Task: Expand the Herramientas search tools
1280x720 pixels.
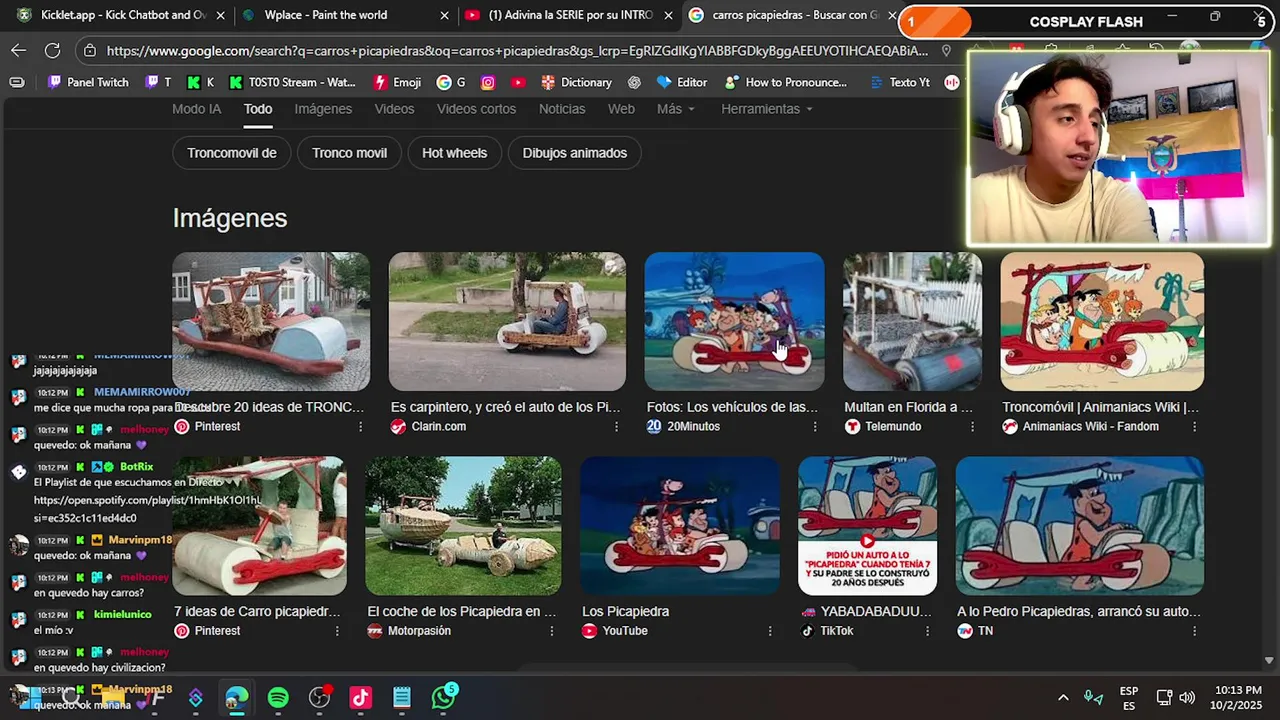Action: click(x=767, y=109)
